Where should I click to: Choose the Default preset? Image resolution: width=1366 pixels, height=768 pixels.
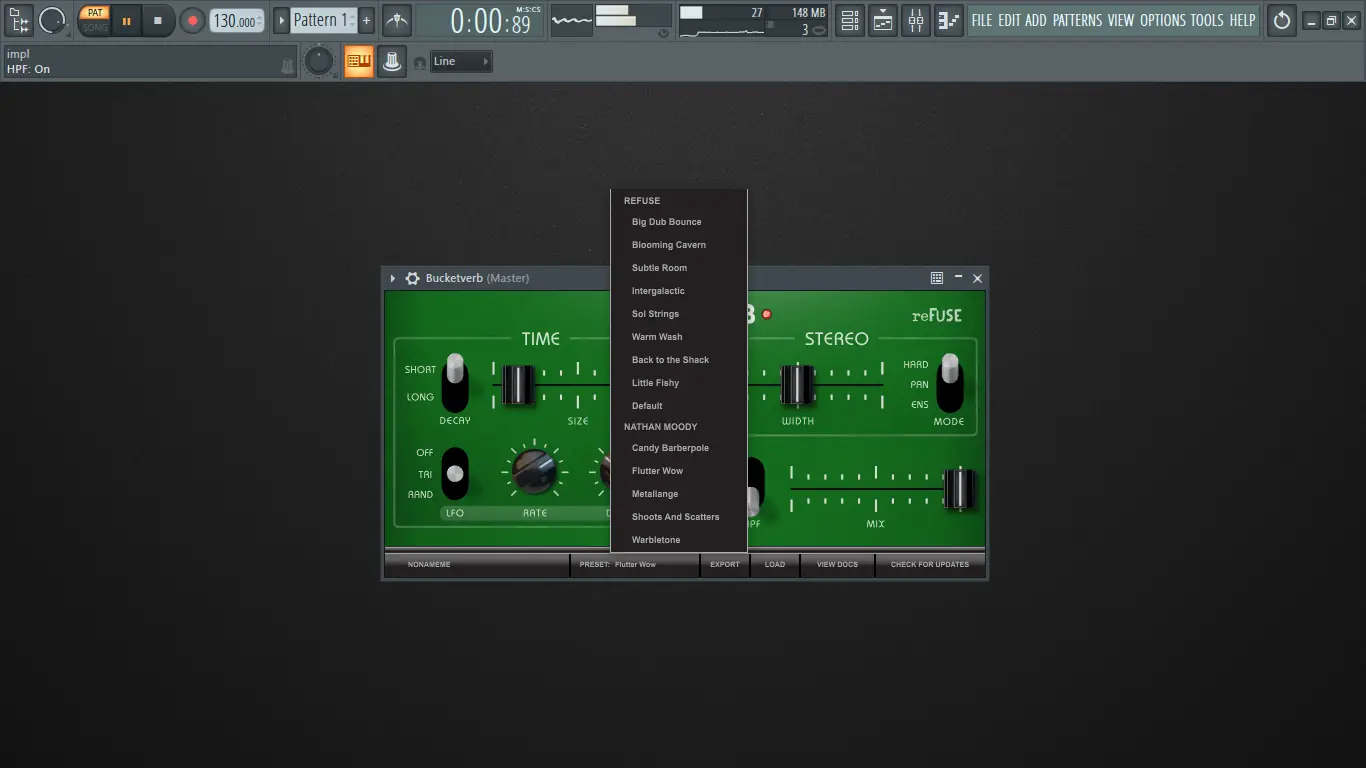click(x=679, y=406)
